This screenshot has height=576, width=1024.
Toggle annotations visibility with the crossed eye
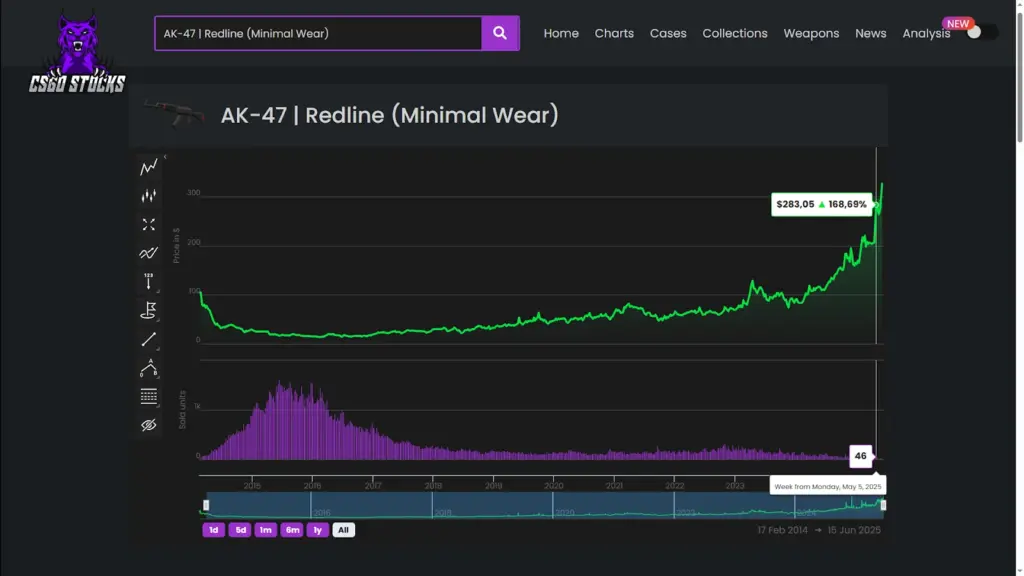tap(149, 425)
